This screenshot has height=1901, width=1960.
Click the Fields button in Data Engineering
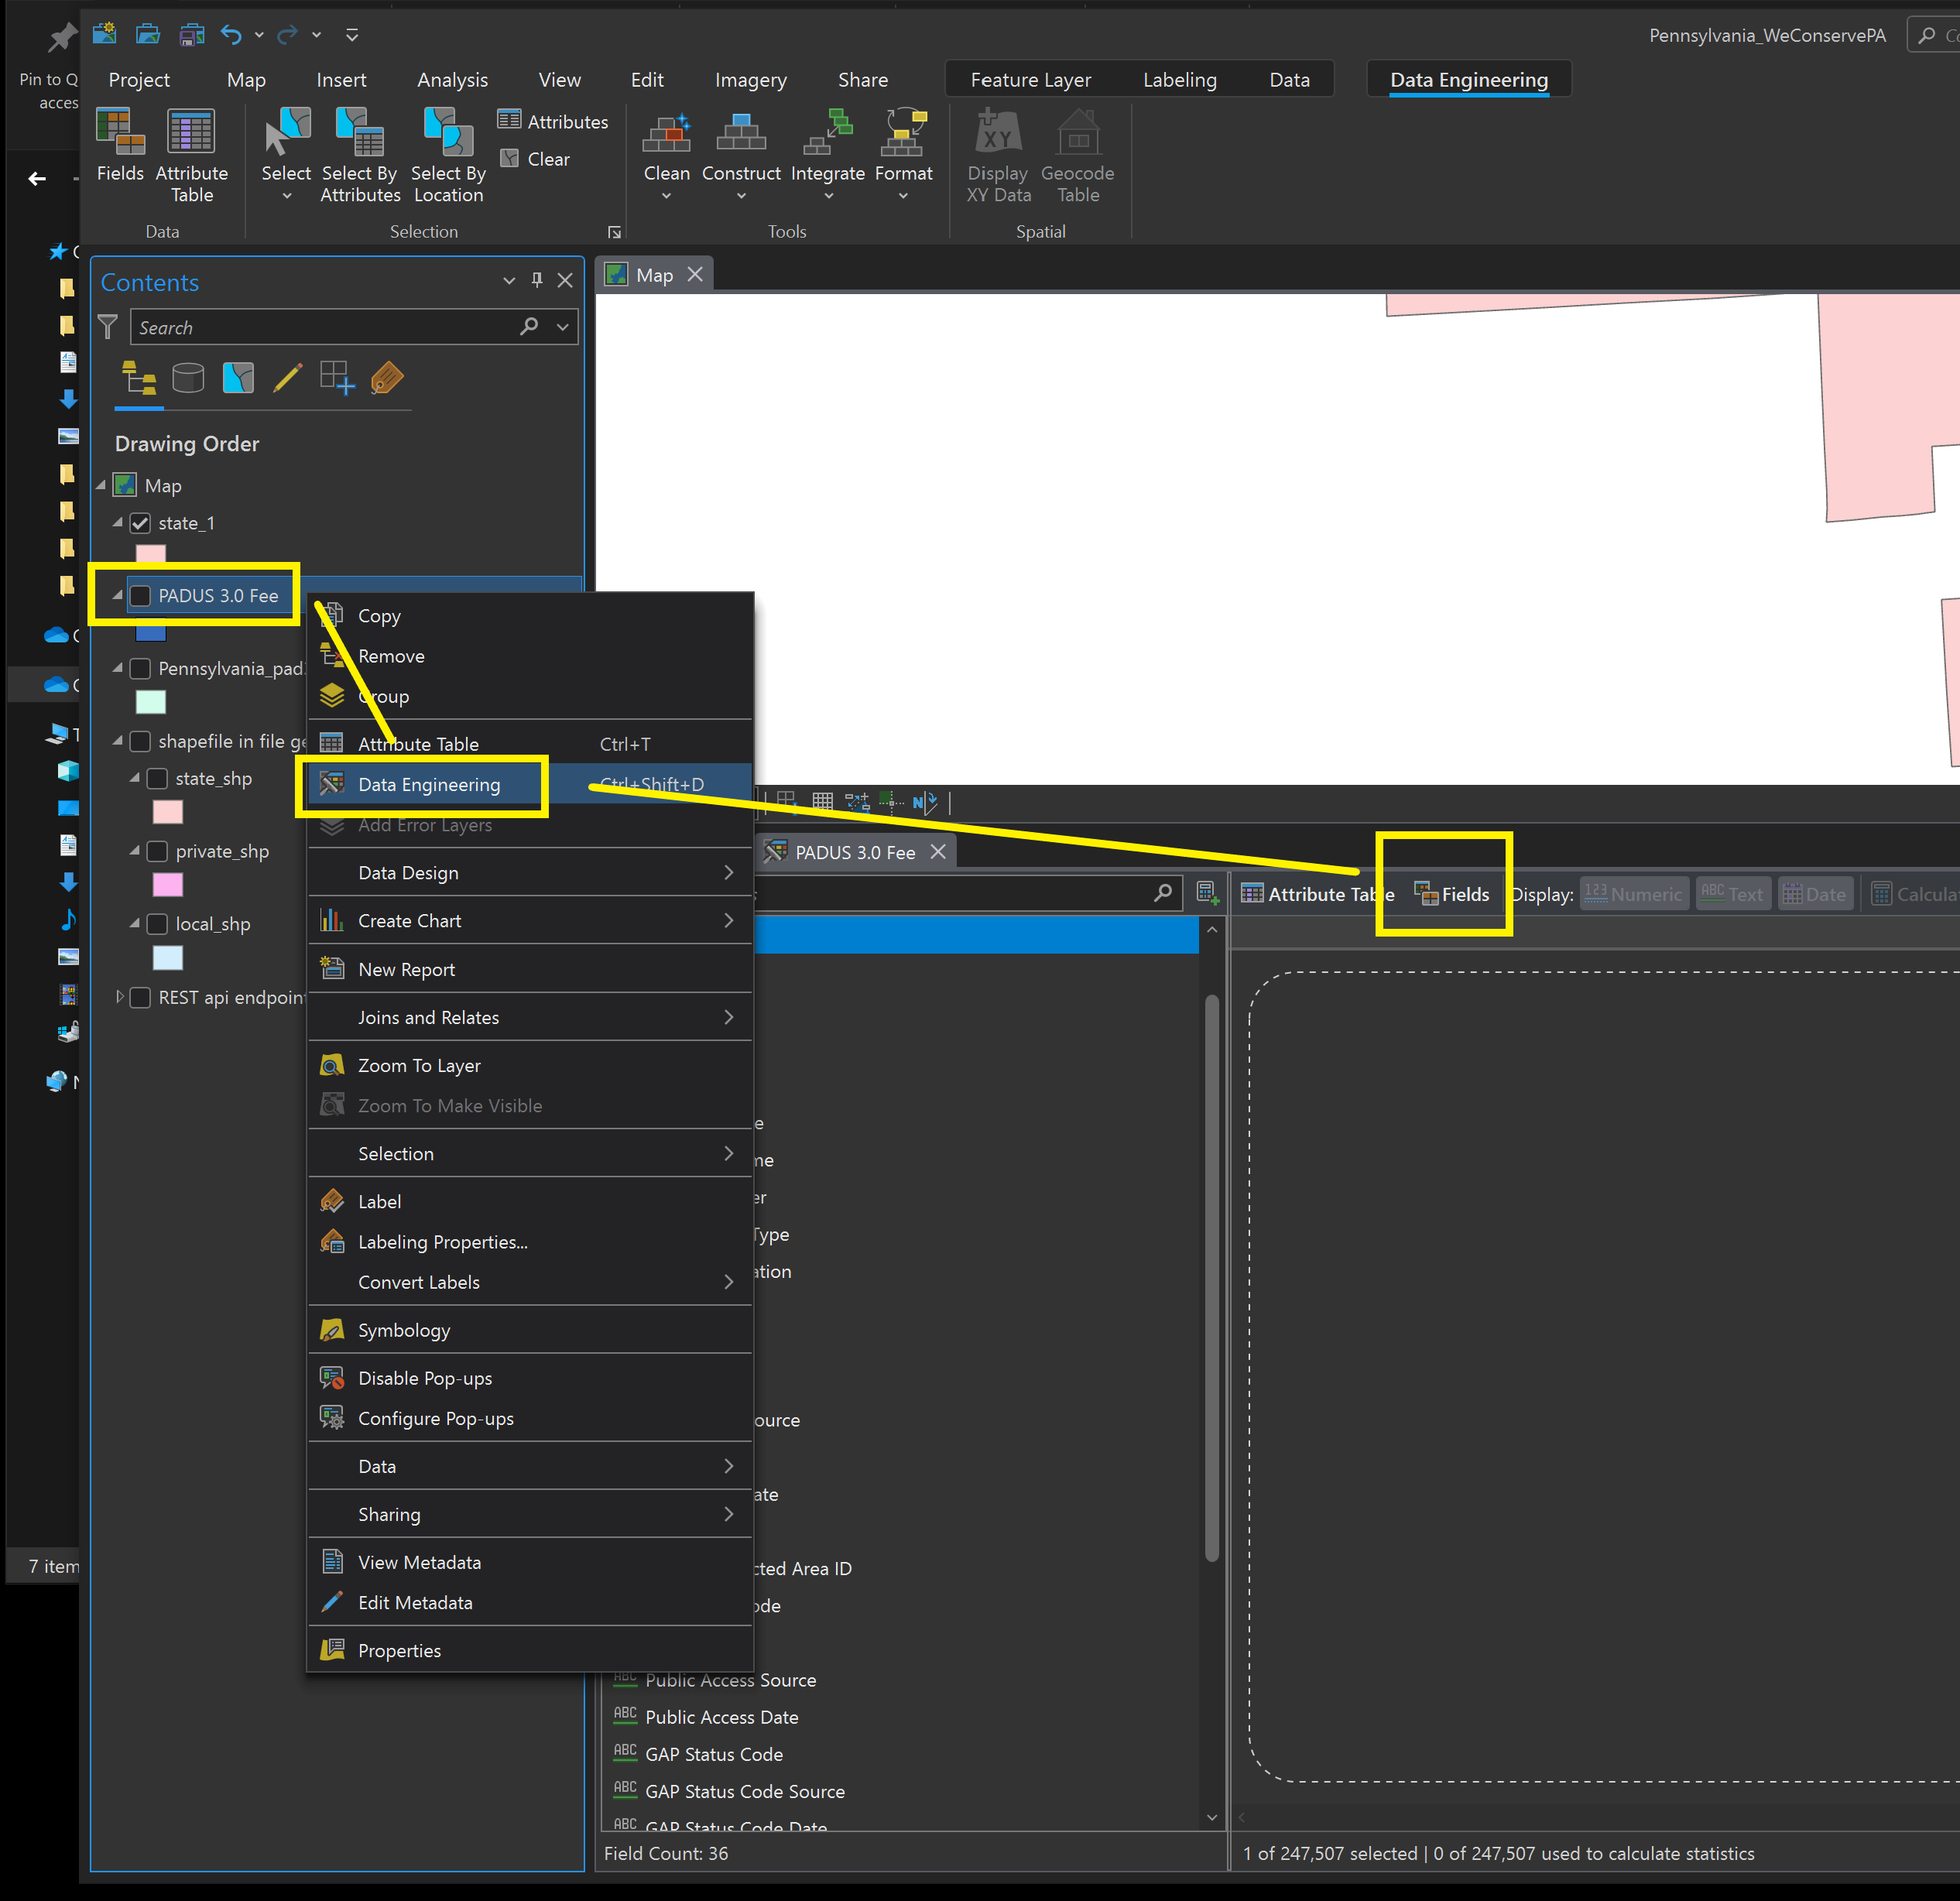pos(1453,894)
